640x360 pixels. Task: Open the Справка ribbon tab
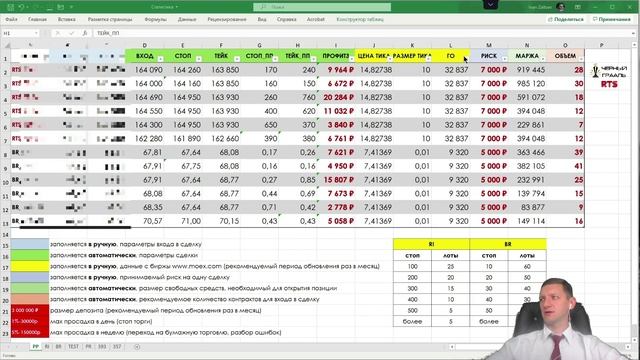pos(287,19)
